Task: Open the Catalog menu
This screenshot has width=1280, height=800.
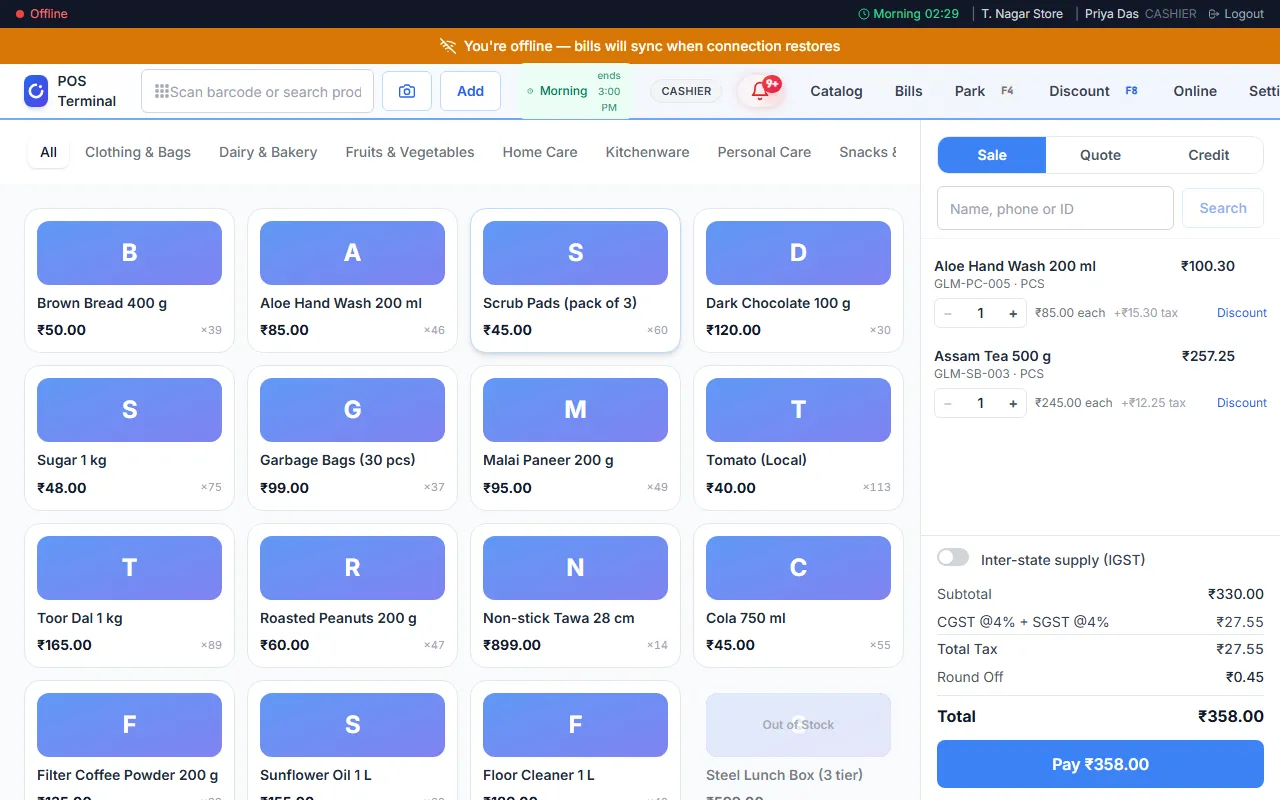Action: pyautogui.click(x=836, y=91)
